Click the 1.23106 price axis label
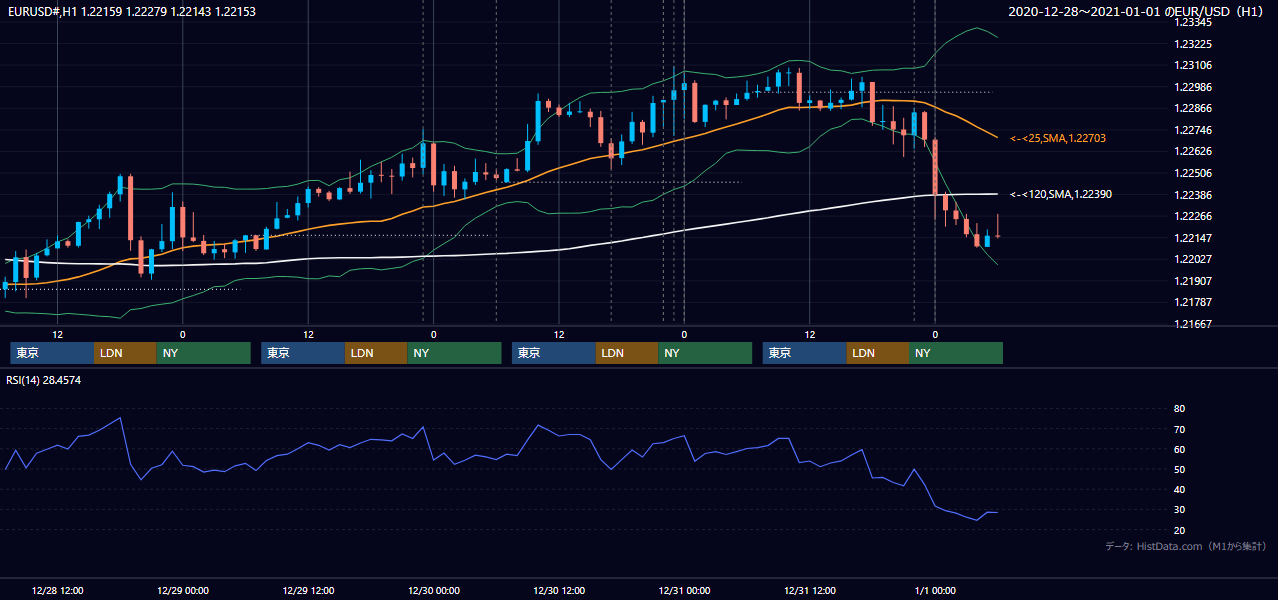The image size is (1278, 600). click(1193, 65)
